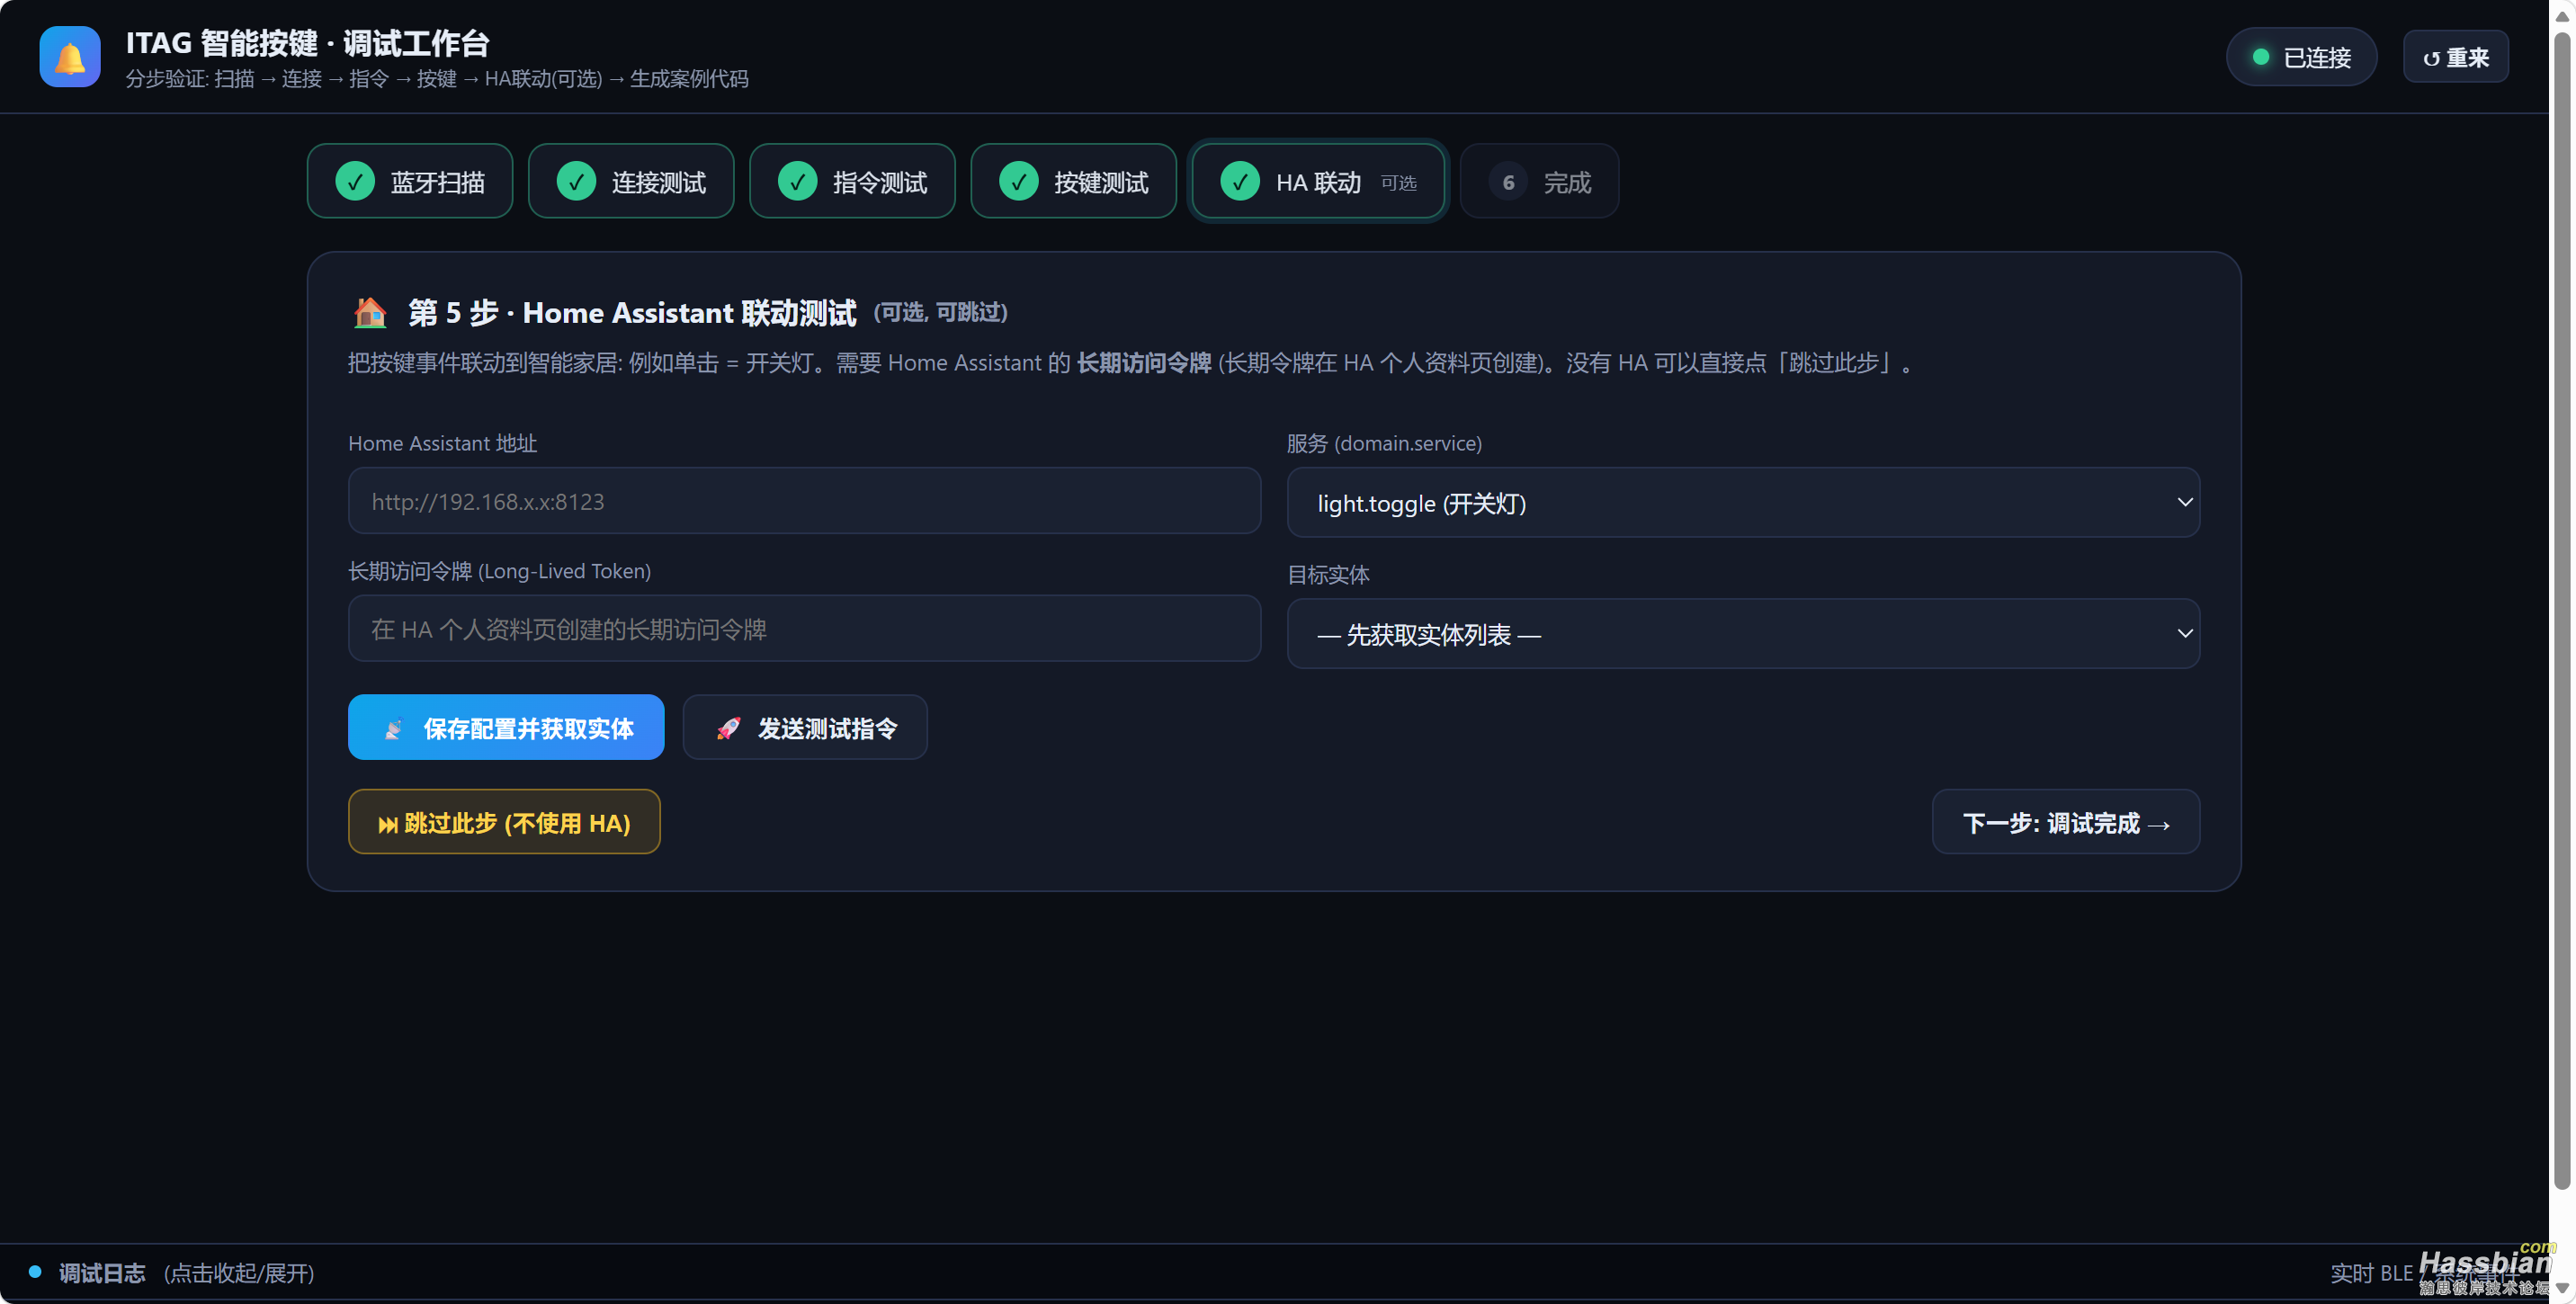
Task: Click the ITAG 智能按键 · 调试工作台 title
Action: 307,43
